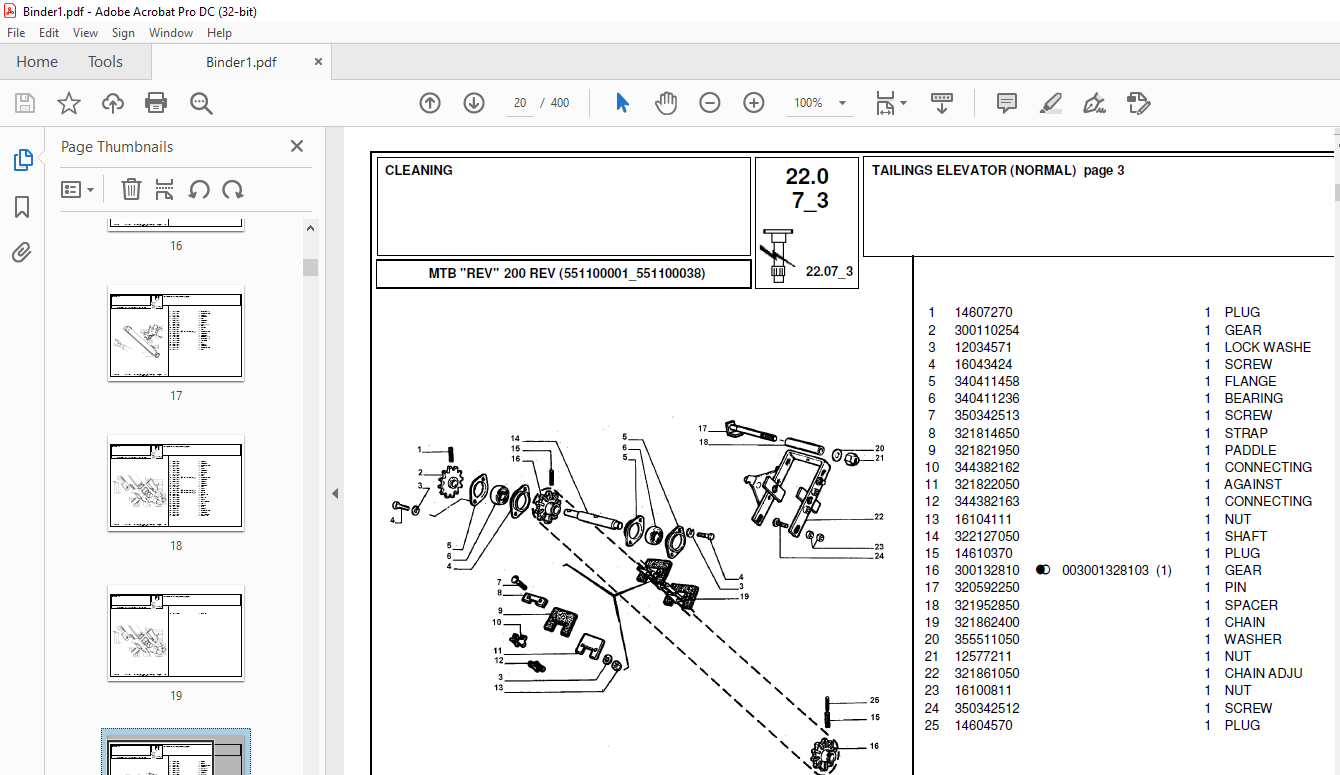This screenshot has height=775, width=1340.
Task: Click part number 14604570
Action: pyautogui.click(x=983, y=725)
